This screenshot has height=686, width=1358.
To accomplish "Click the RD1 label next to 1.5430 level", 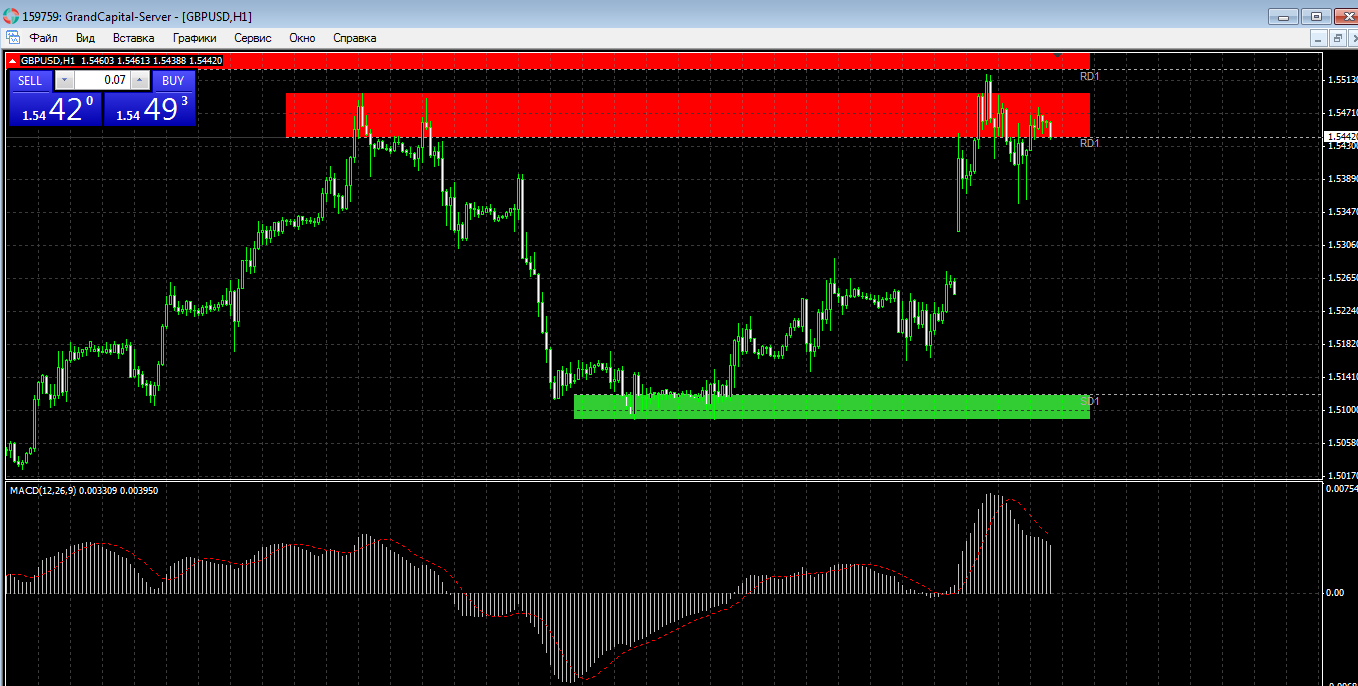I will (1090, 143).
